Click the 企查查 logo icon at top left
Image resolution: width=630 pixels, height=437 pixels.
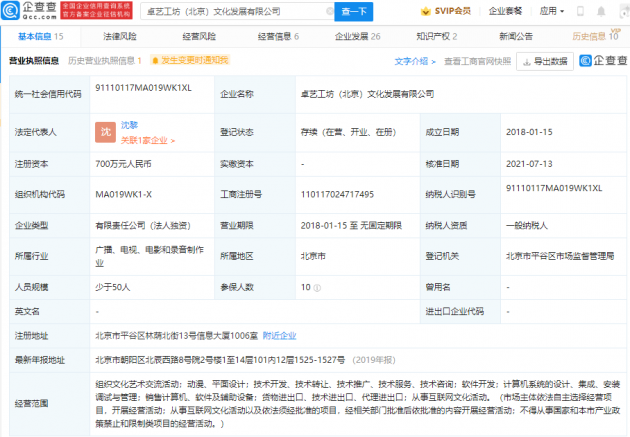[x=10, y=10]
